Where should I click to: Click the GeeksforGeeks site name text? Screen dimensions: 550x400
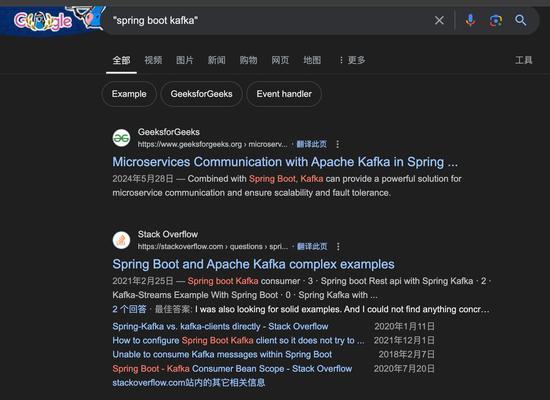[169, 132]
